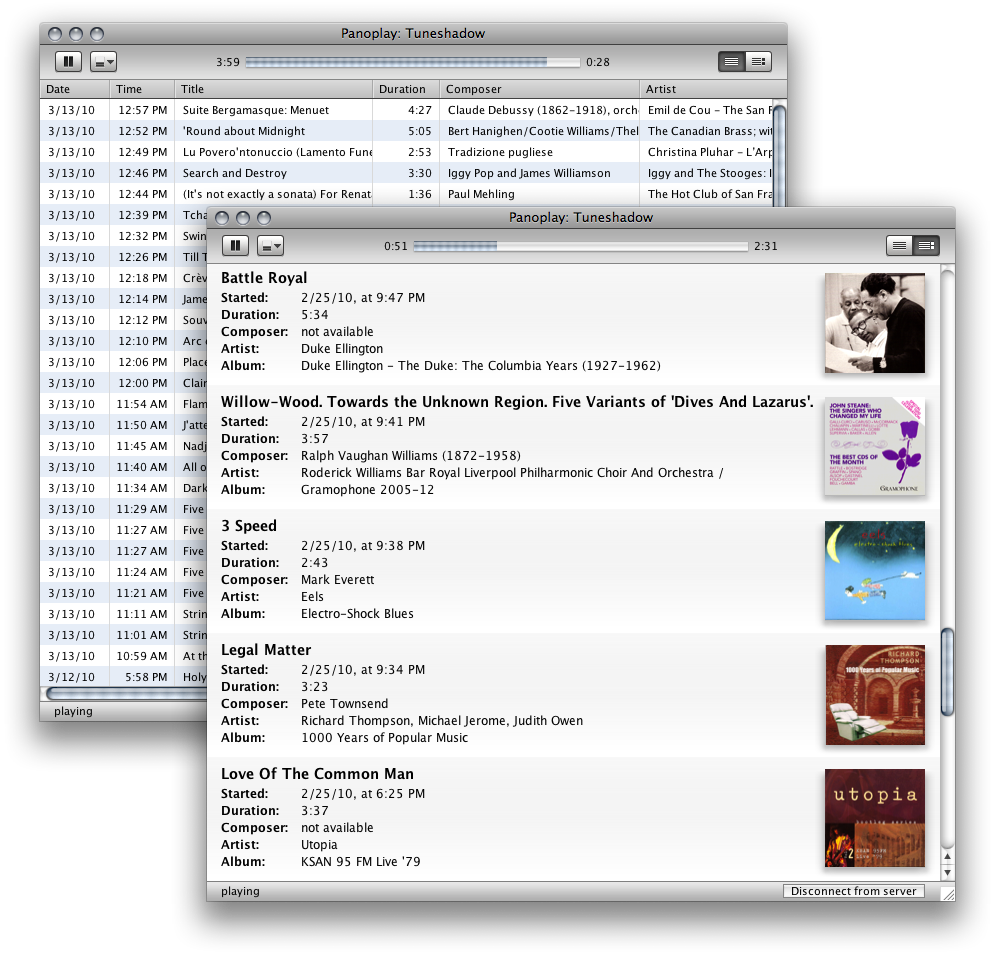Image resolution: width=995 pixels, height=963 pixels.
Task: Pause playback in the front Panoplay window
Action: 235,245
